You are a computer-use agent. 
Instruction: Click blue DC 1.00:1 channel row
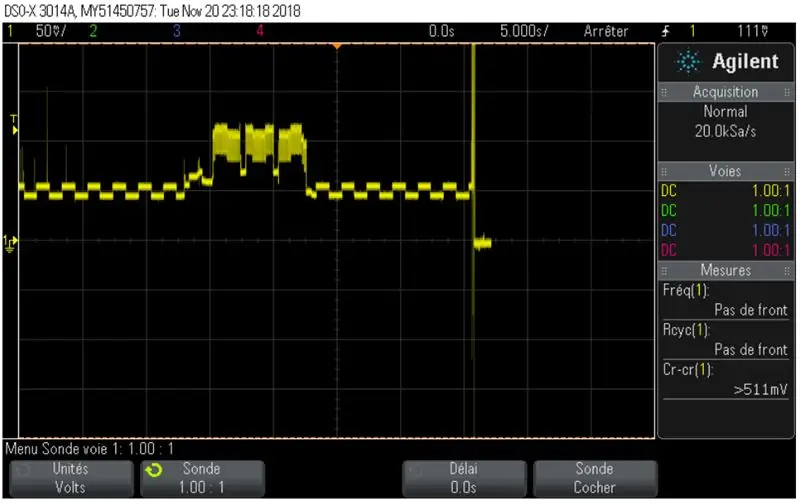725,230
